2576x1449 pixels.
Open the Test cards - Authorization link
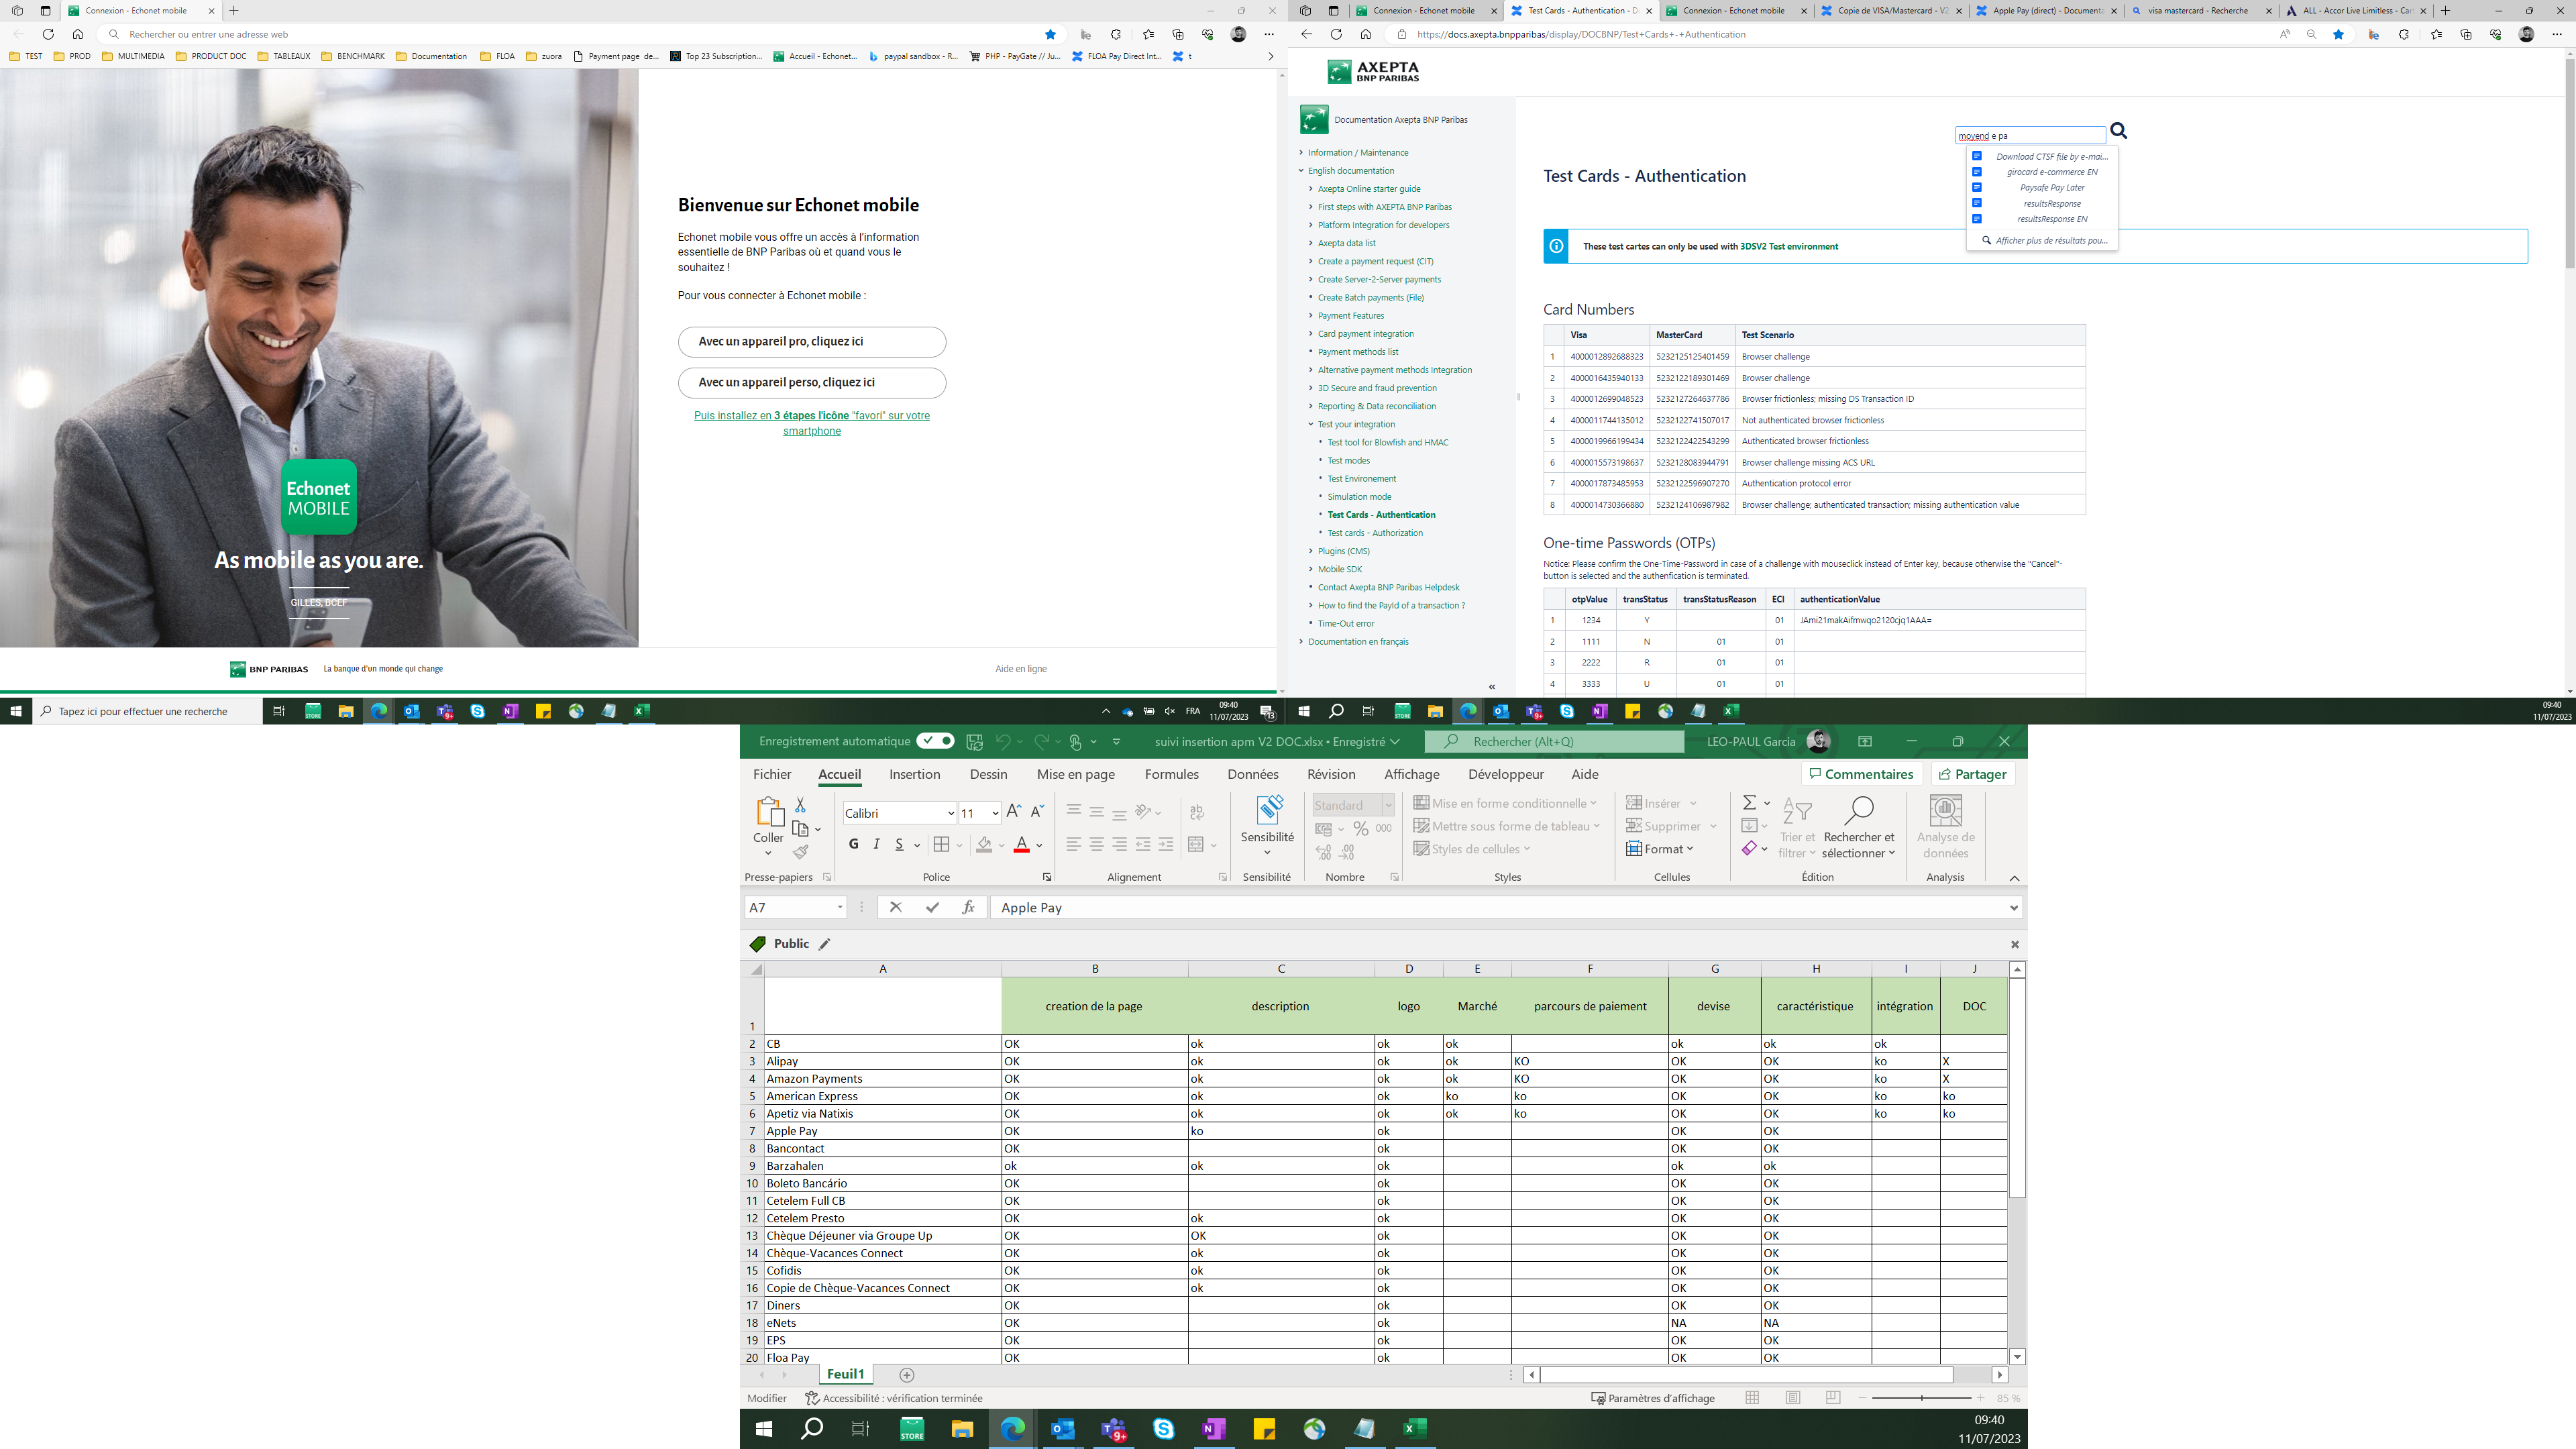click(1375, 533)
